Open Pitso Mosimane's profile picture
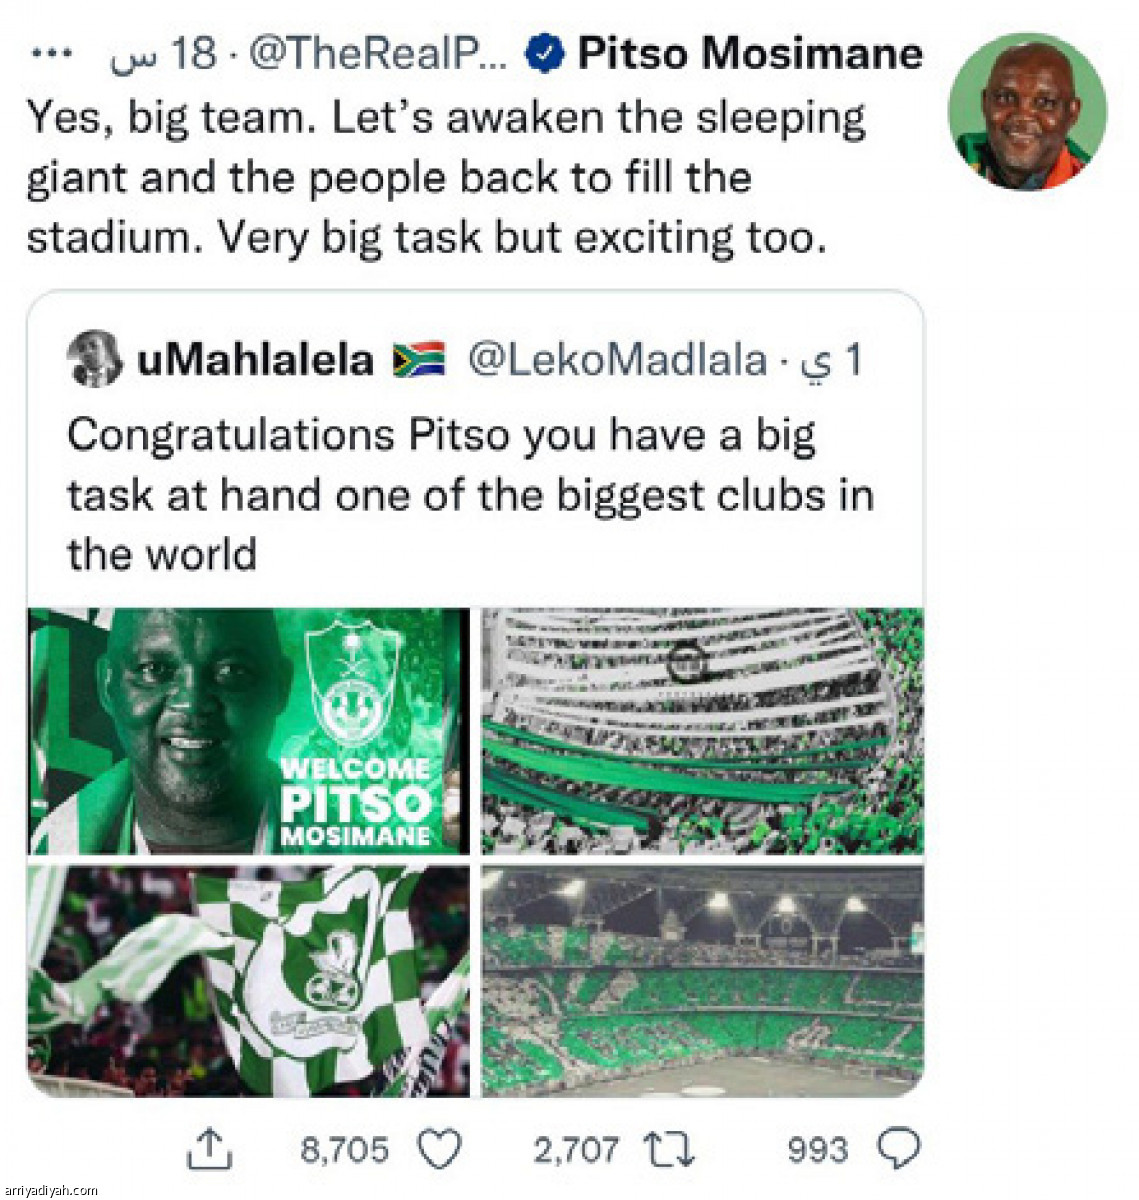 tap(1027, 112)
